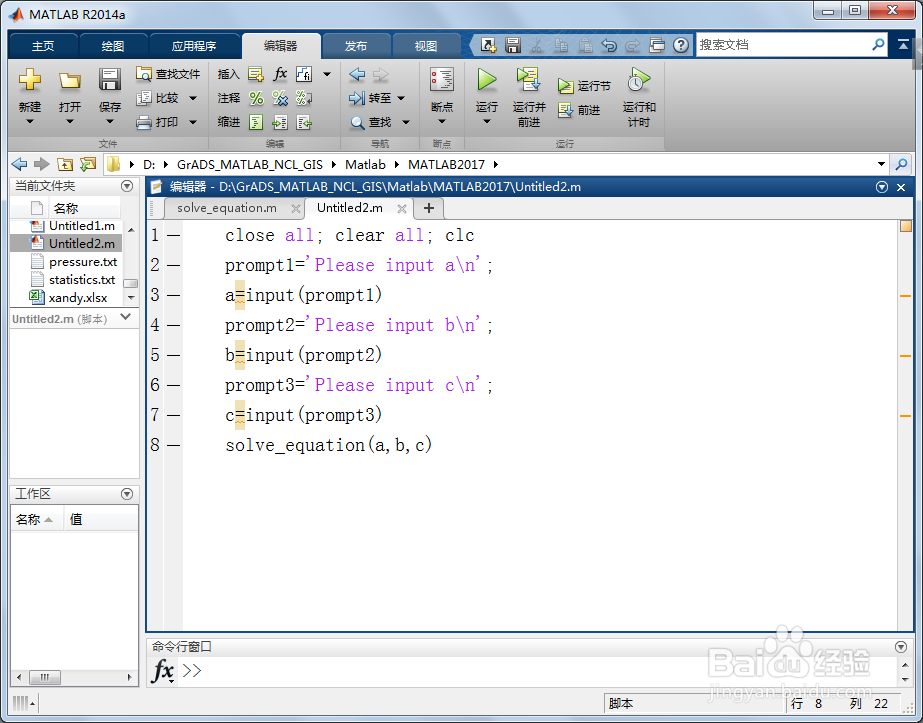This screenshot has height=723, width=923.
Task: Click the browse for folder icon
Action: 88,165
